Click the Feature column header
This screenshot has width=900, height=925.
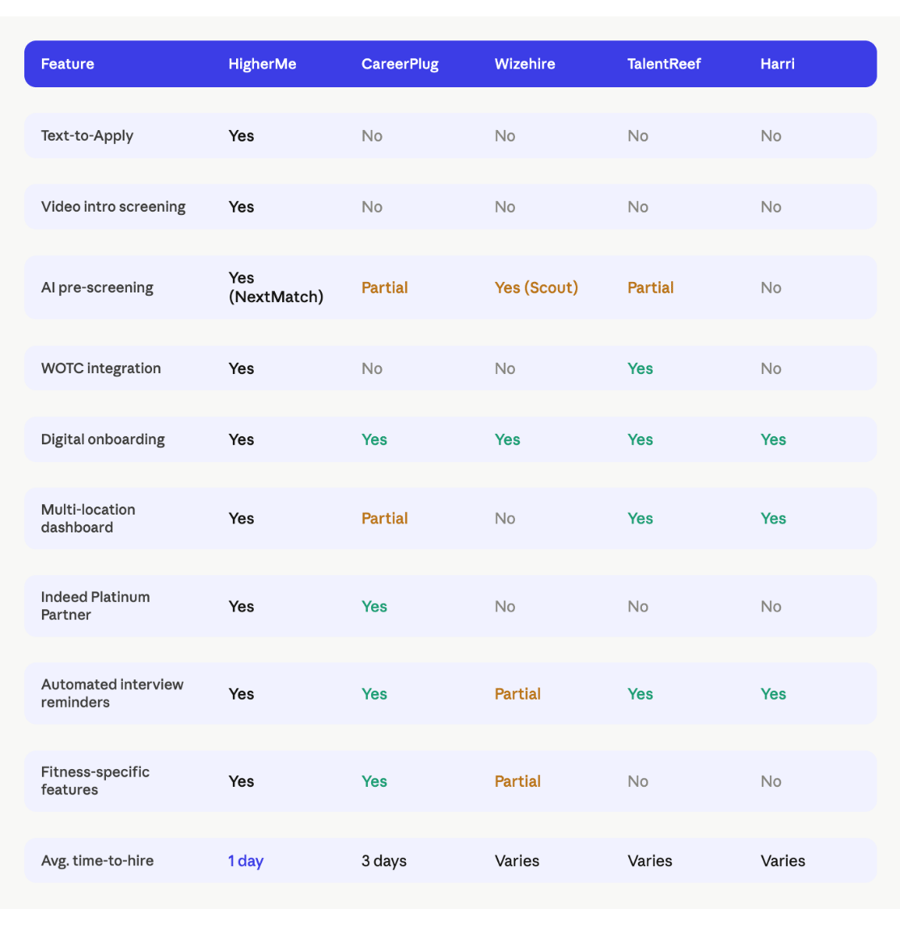(x=67, y=64)
